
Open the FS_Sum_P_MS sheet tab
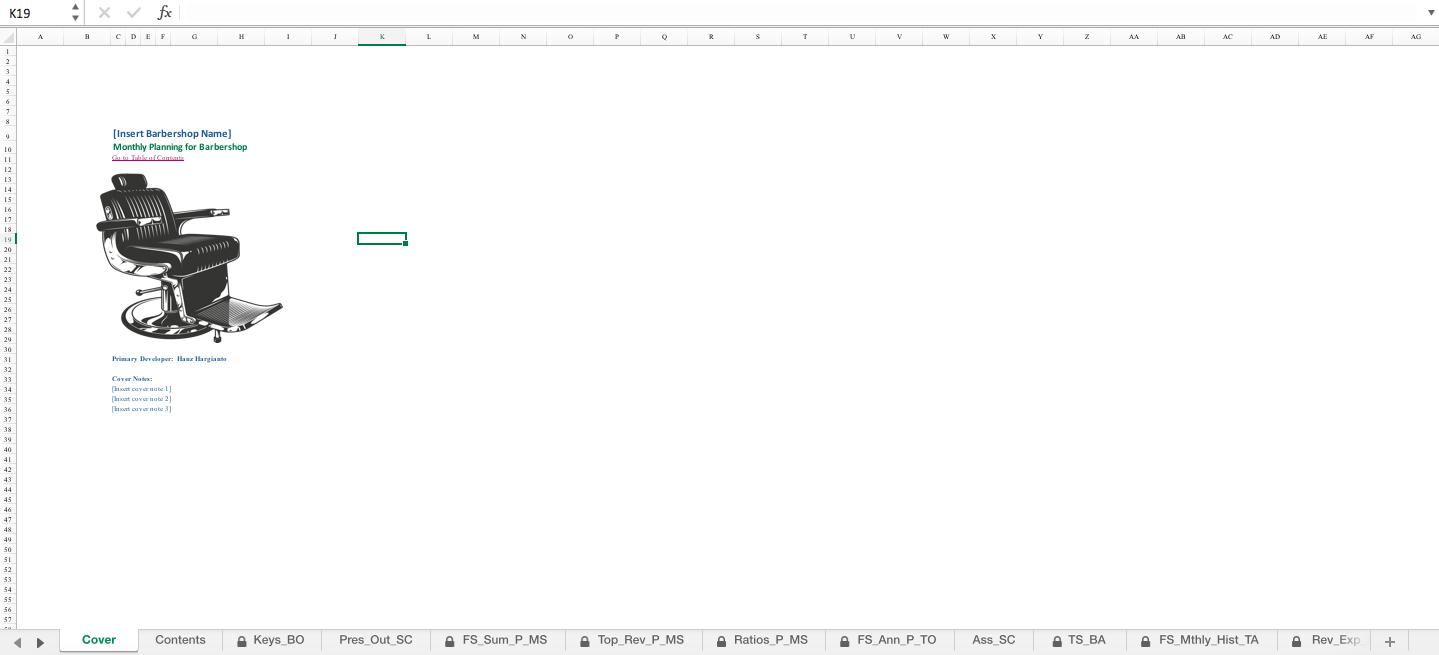[x=497, y=640]
